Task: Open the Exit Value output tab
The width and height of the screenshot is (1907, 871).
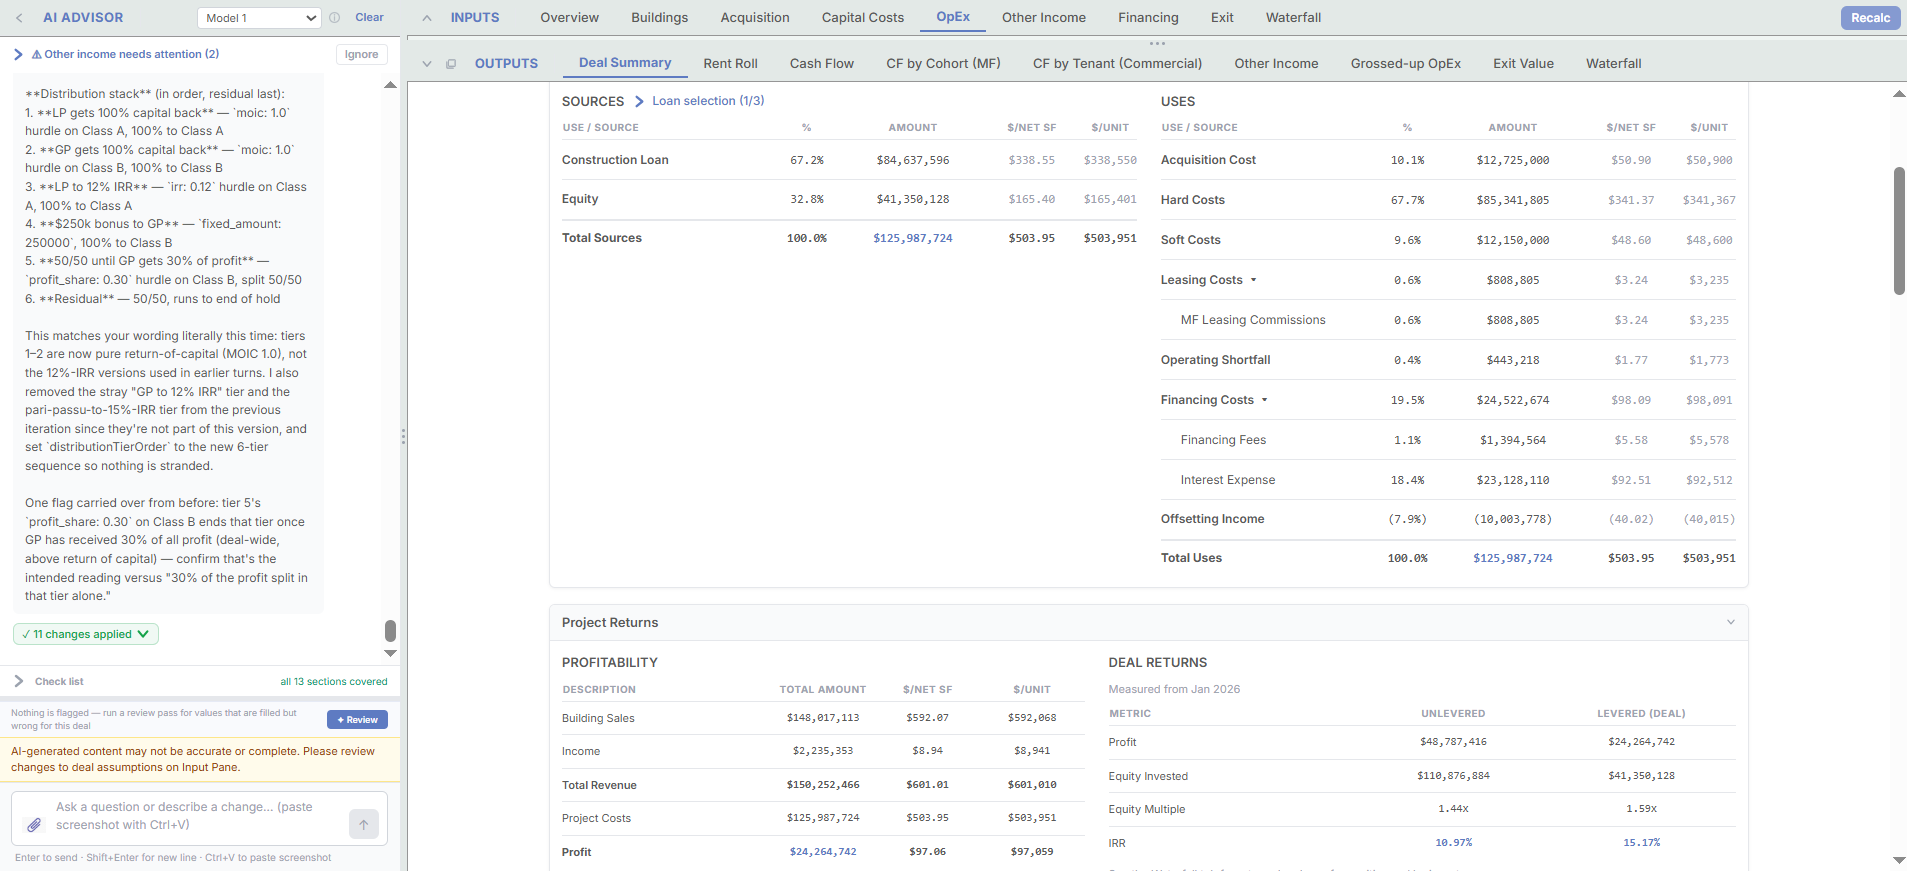Action: [1523, 63]
